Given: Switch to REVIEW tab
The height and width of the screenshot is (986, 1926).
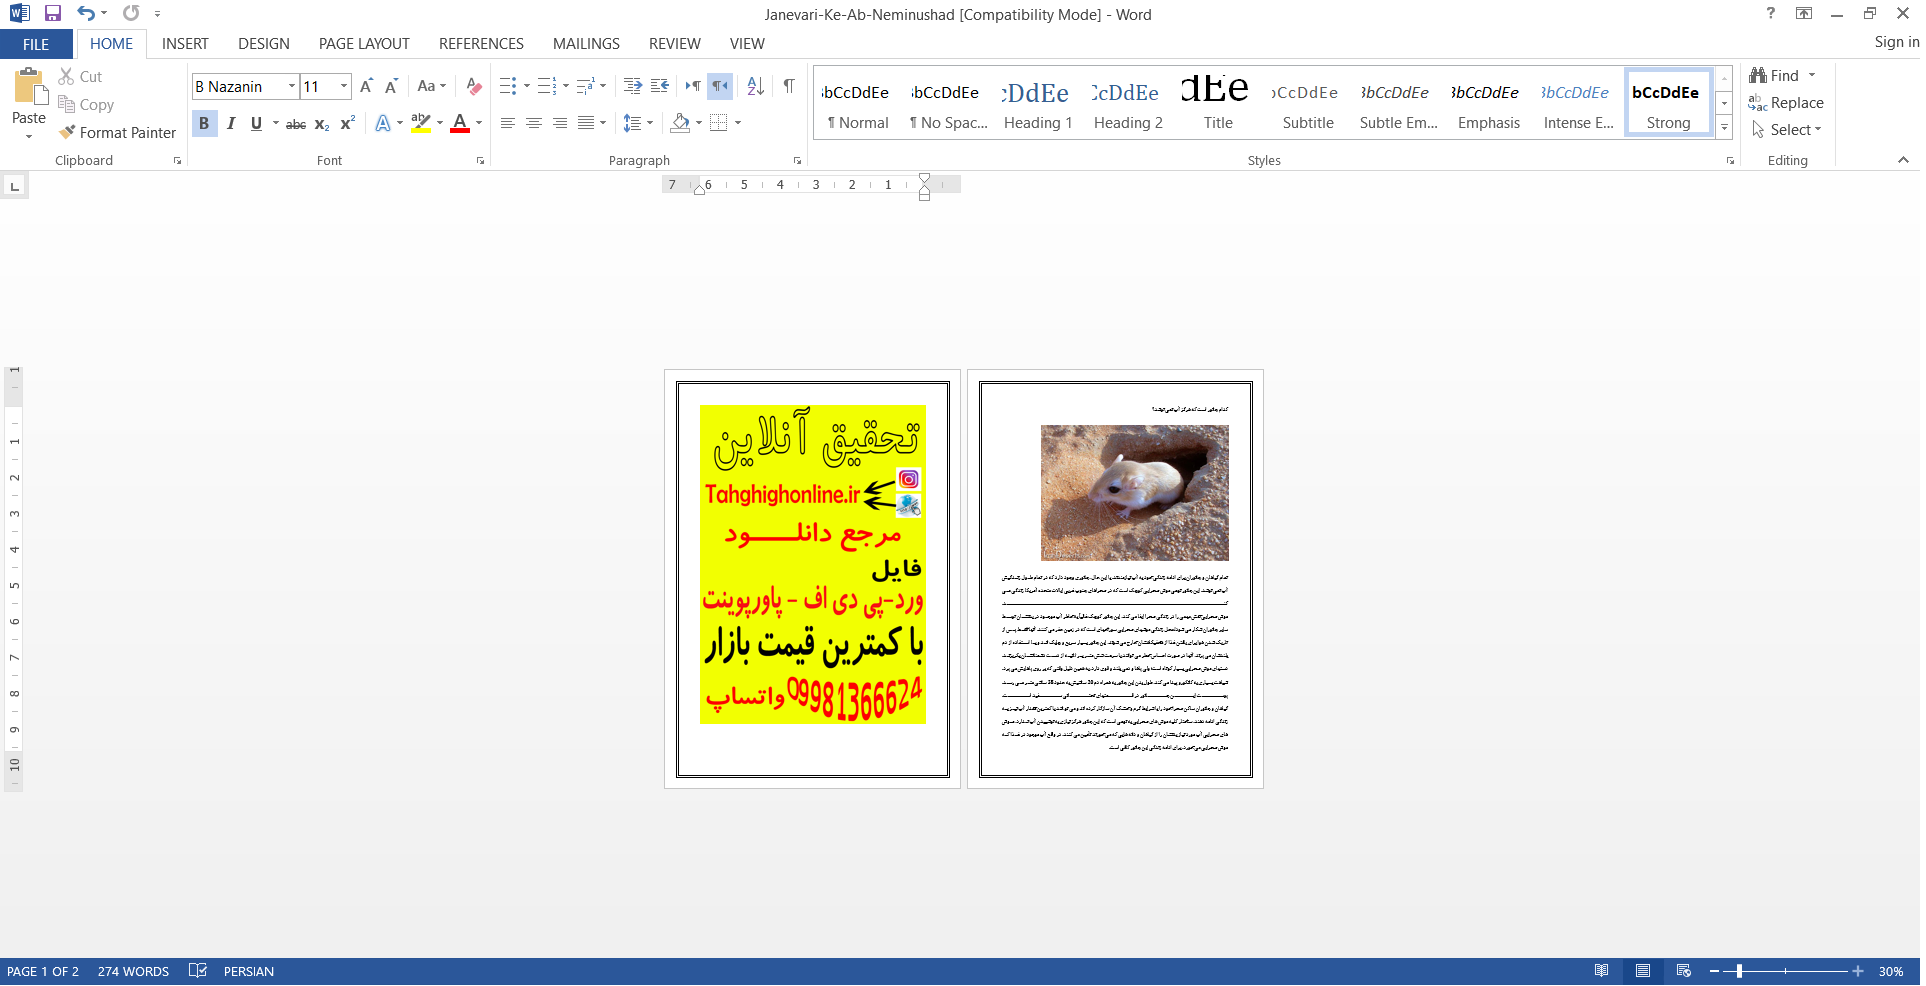Looking at the screenshot, I should coord(675,44).
